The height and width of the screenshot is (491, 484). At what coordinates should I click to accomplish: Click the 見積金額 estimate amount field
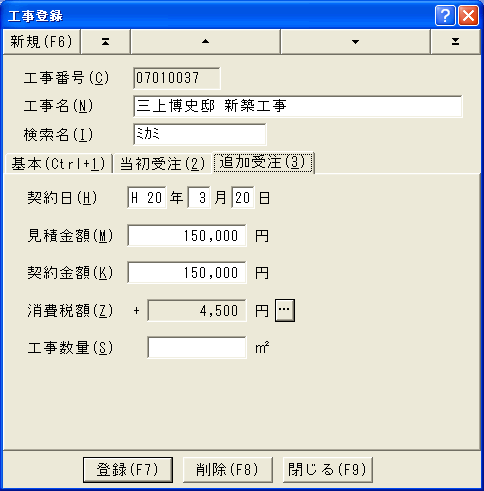click(187, 236)
